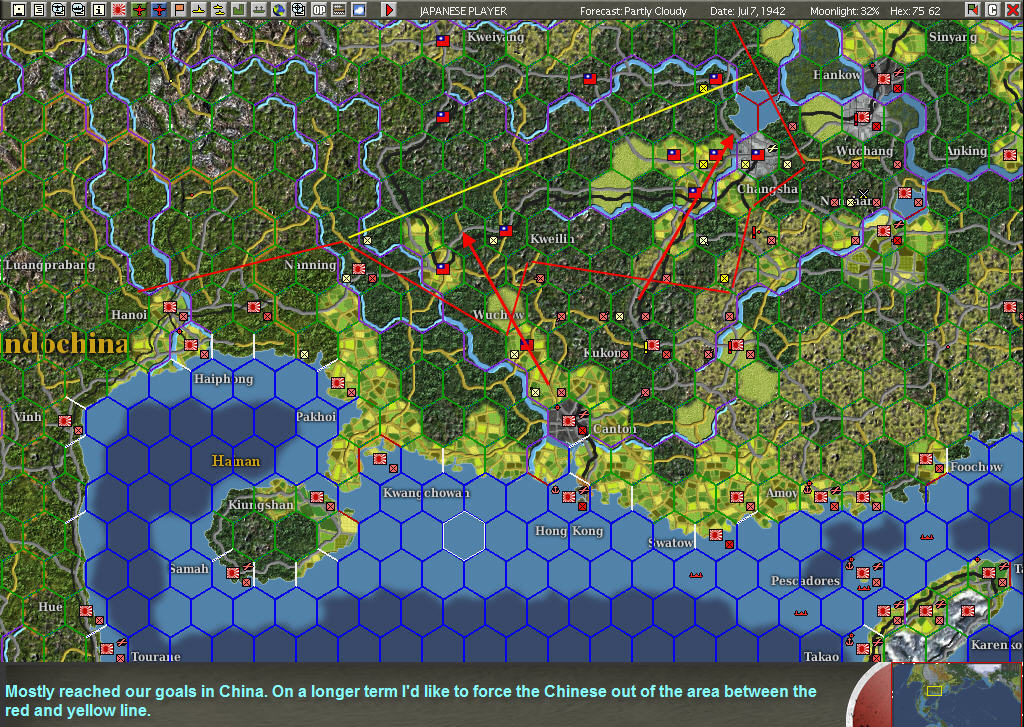
Task: Click the 'Hainan' island label
Action: pyautogui.click(x=236, y=461)
